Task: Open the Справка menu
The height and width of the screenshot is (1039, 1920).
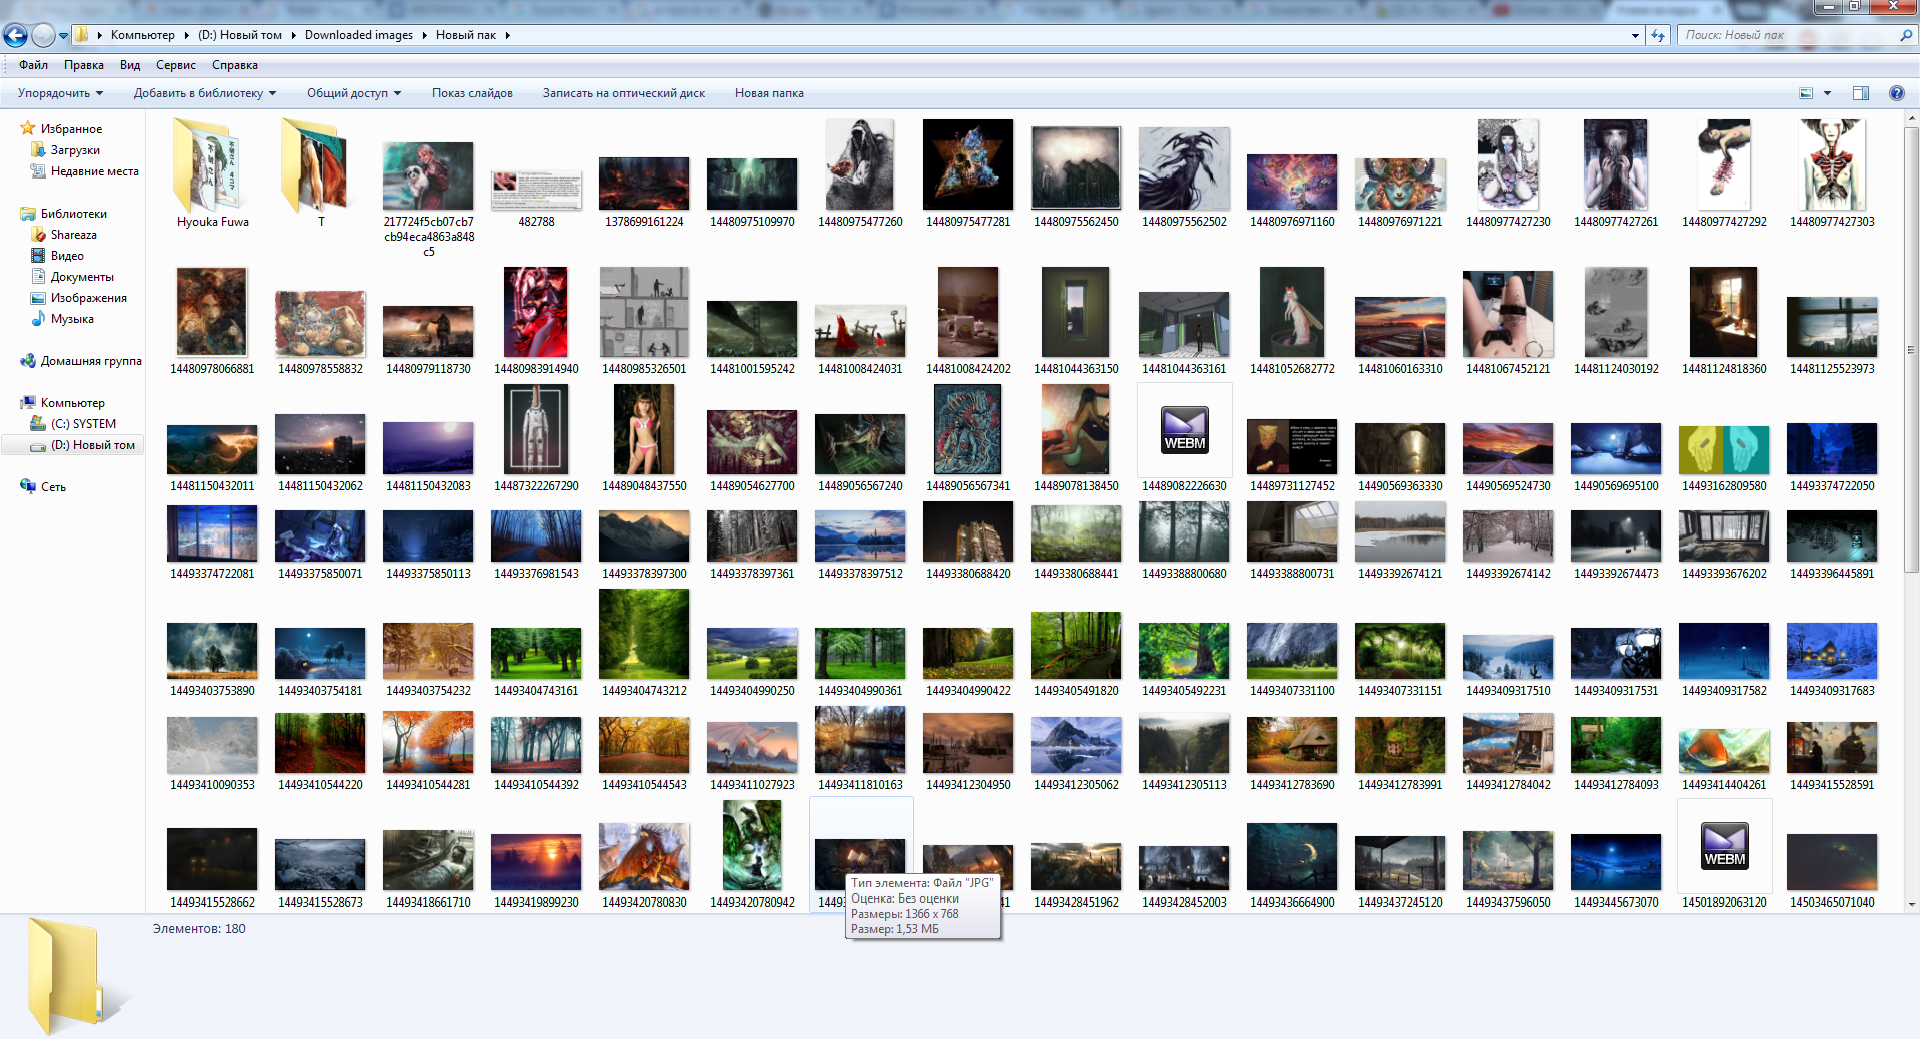Action: [x=235, y=65]
